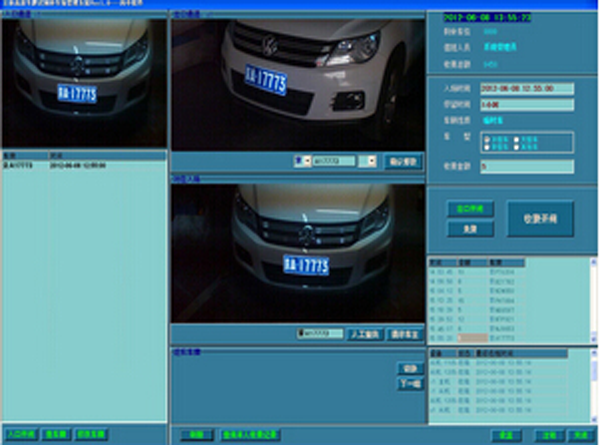Select the lower-right vehicle type radio option
600x445 pixels.
click(516, 147)
